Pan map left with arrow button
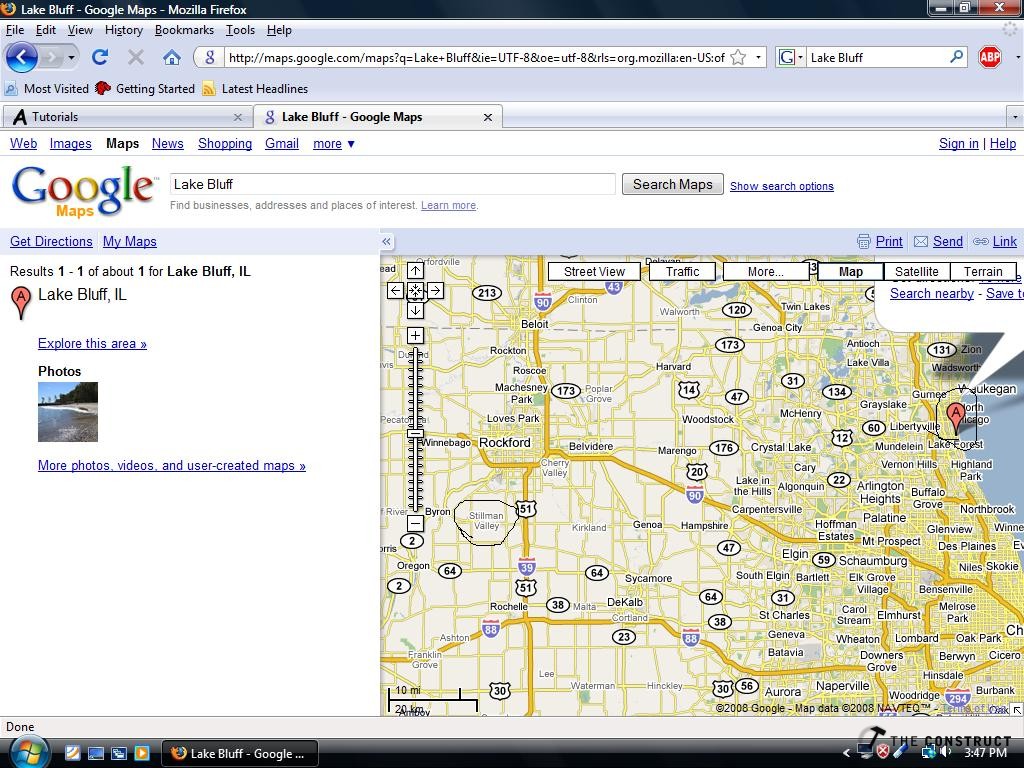 click(395, 291)
